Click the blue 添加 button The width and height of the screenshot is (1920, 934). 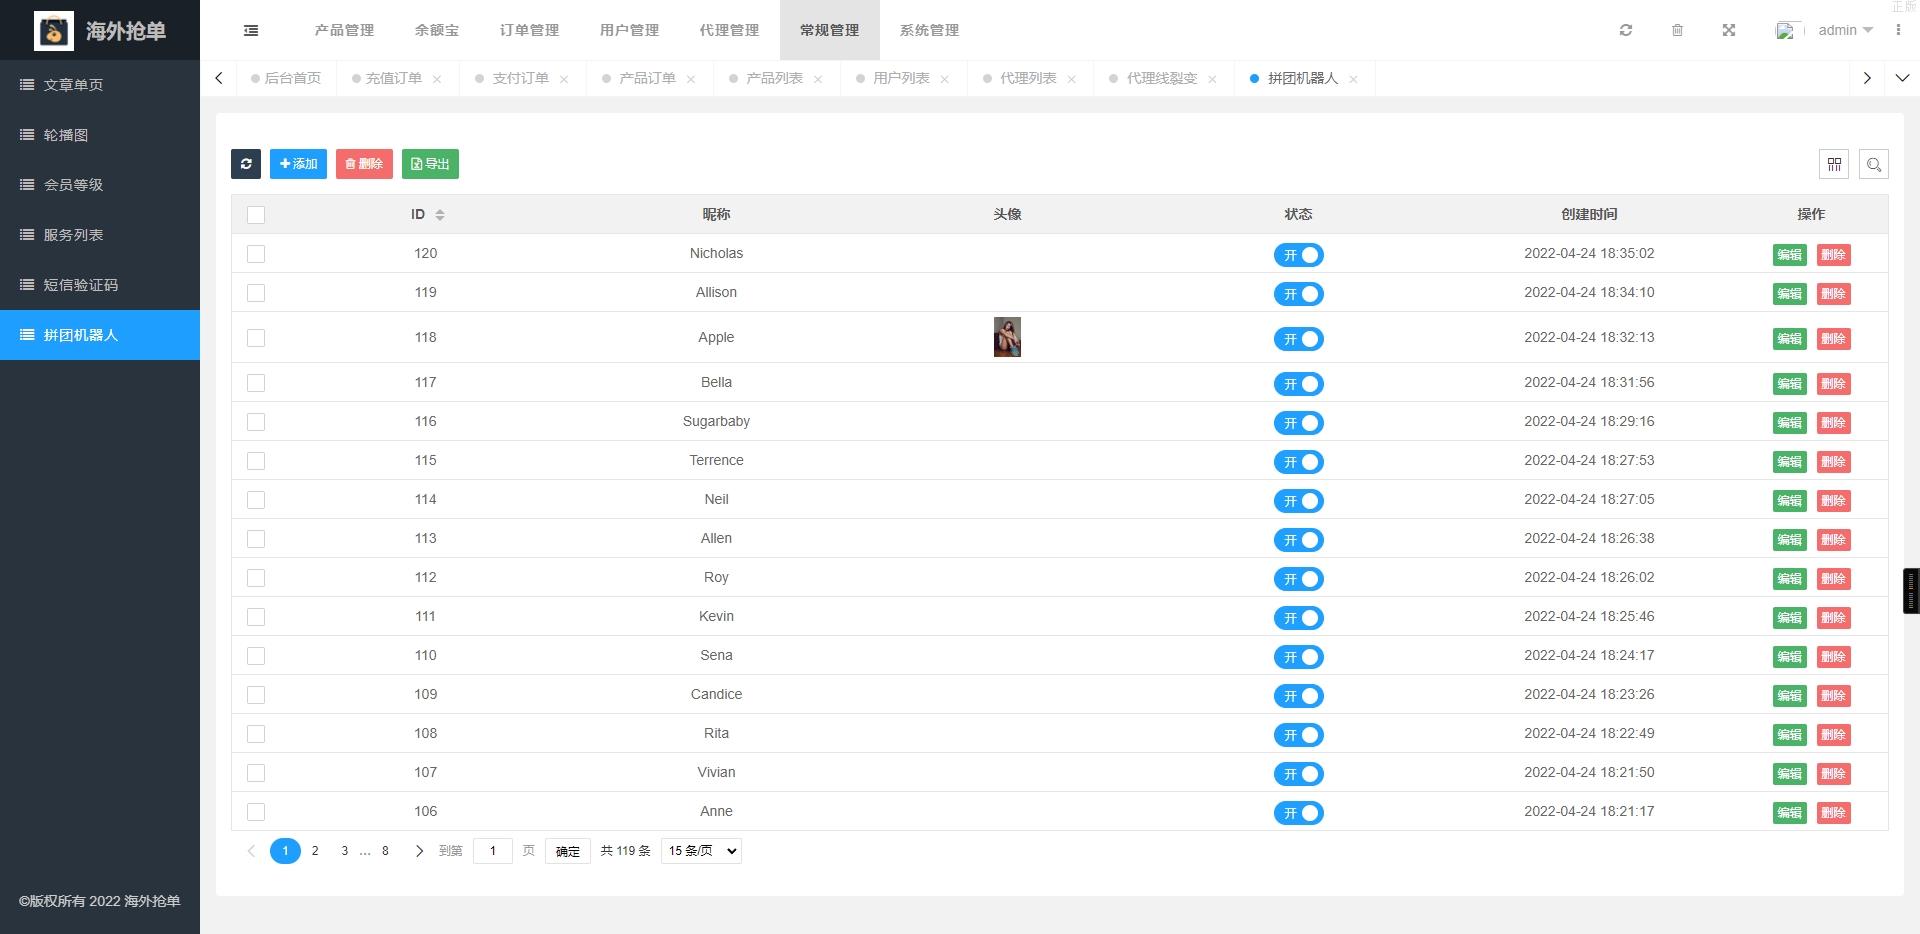point(298,164)
